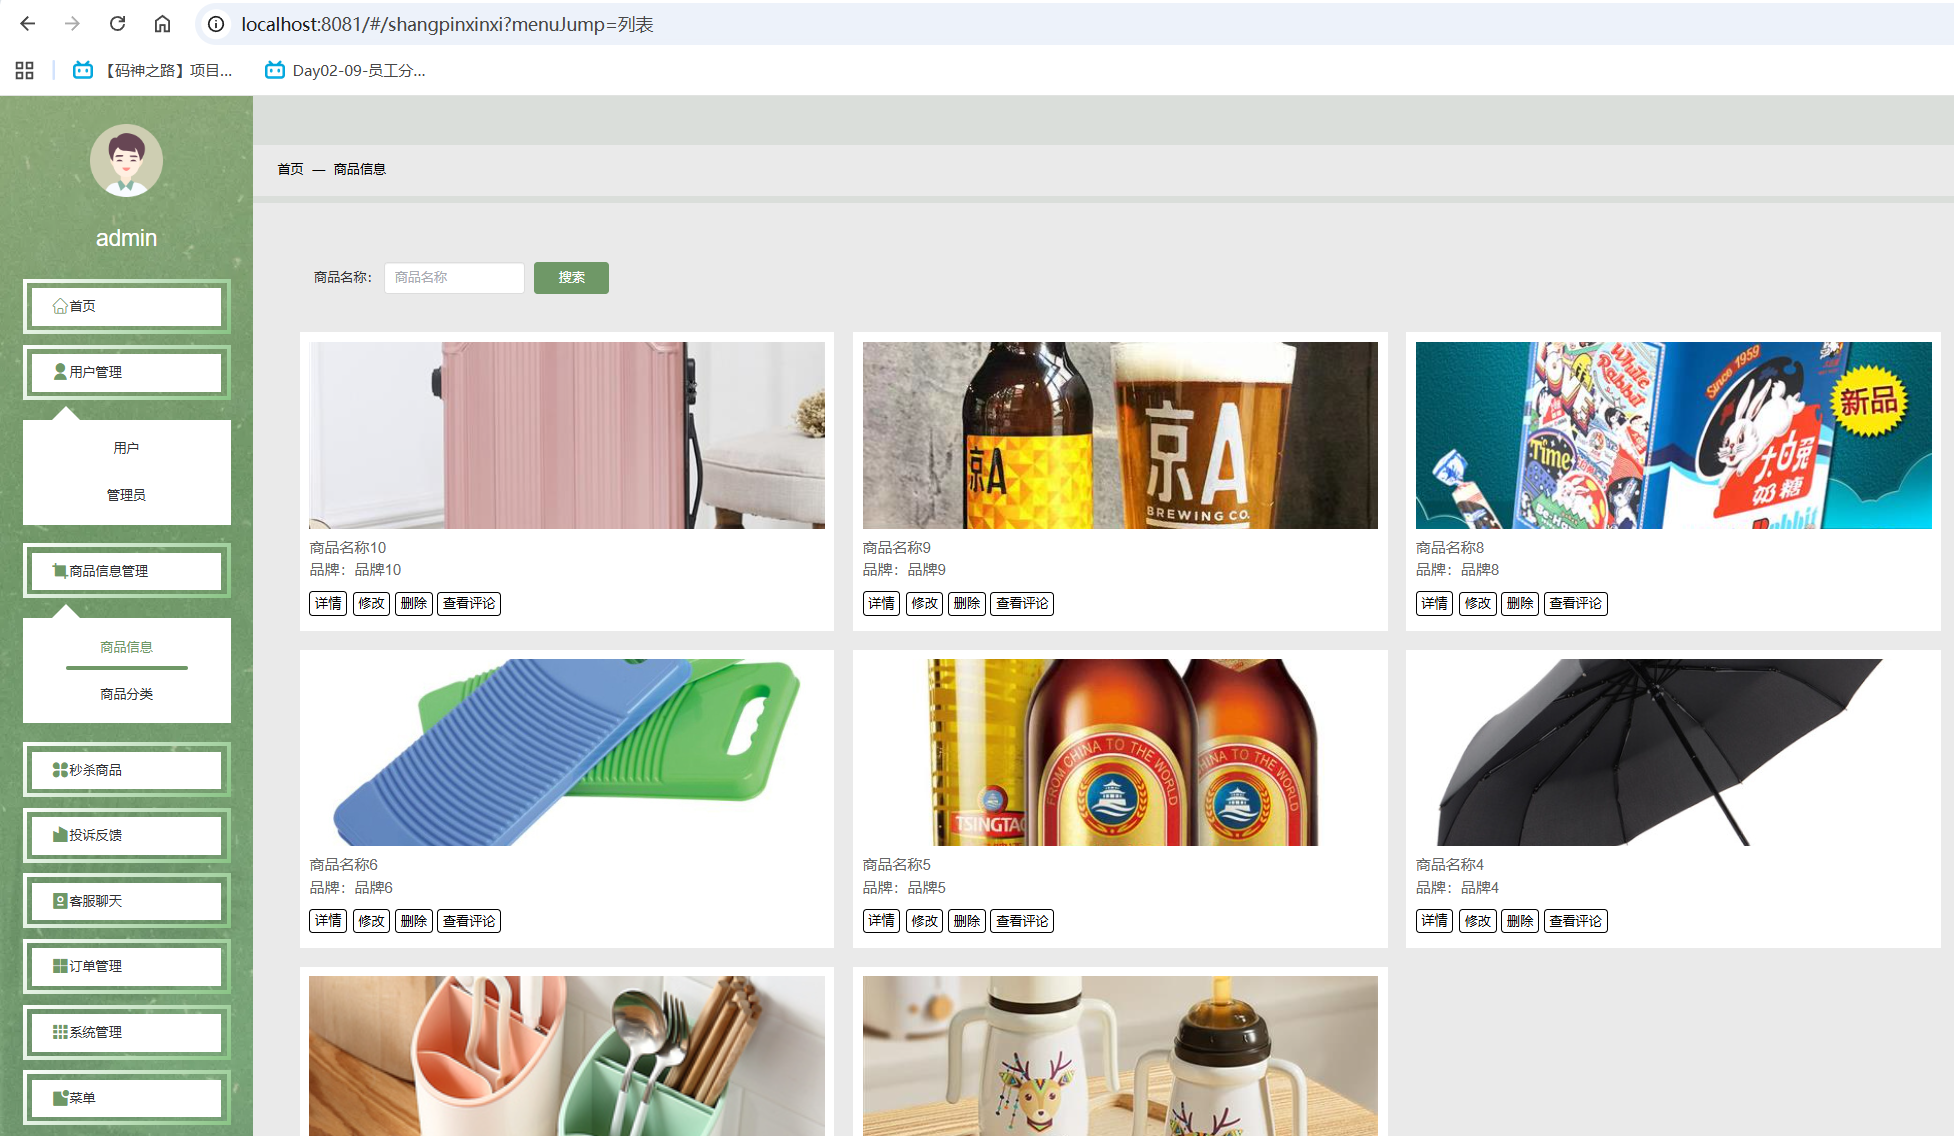Select 商品分类 submenu item
Viewport: 1954px width, 1136px height.
pyautogui.click(x=126, y=694)
